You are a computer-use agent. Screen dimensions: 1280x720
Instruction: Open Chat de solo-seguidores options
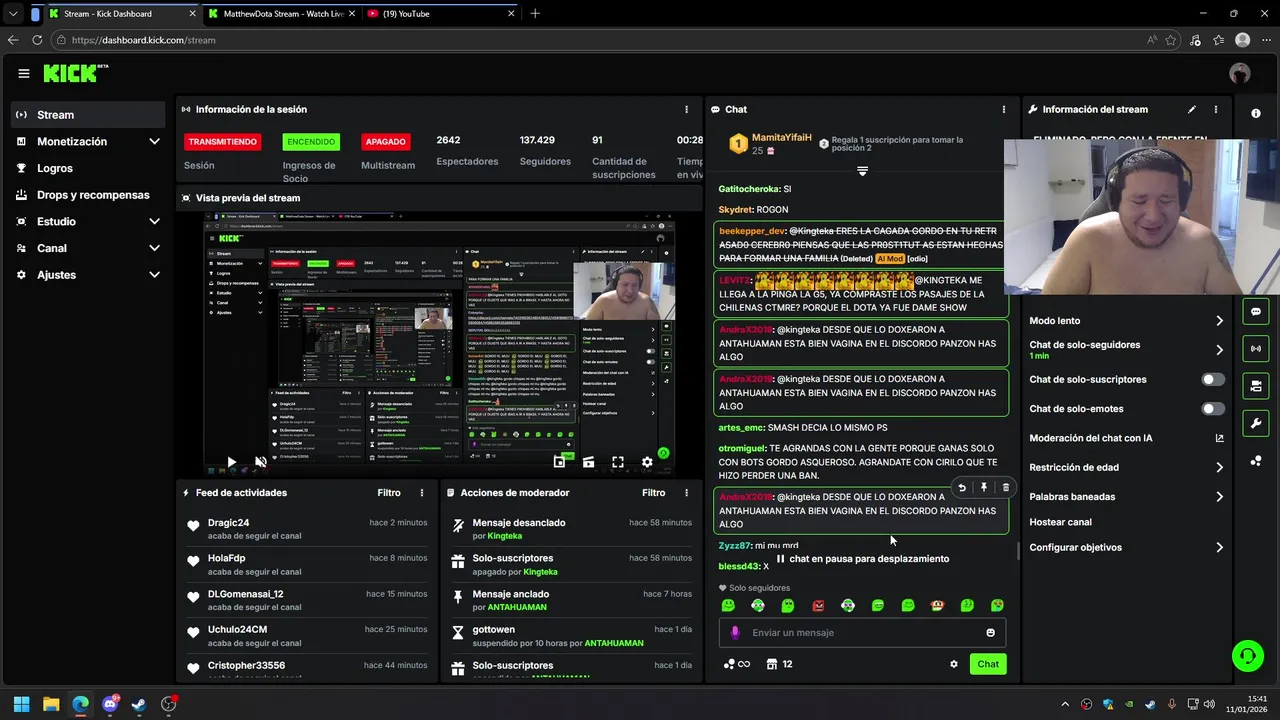coord(1127,349)
